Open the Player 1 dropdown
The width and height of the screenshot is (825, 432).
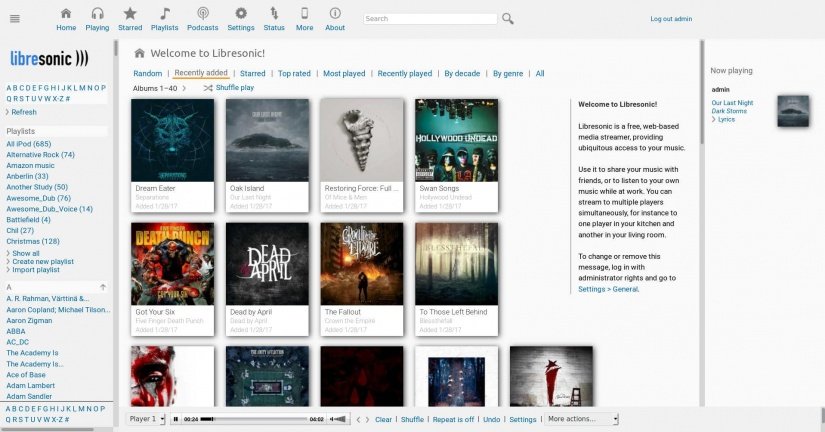tap(146, 419)
